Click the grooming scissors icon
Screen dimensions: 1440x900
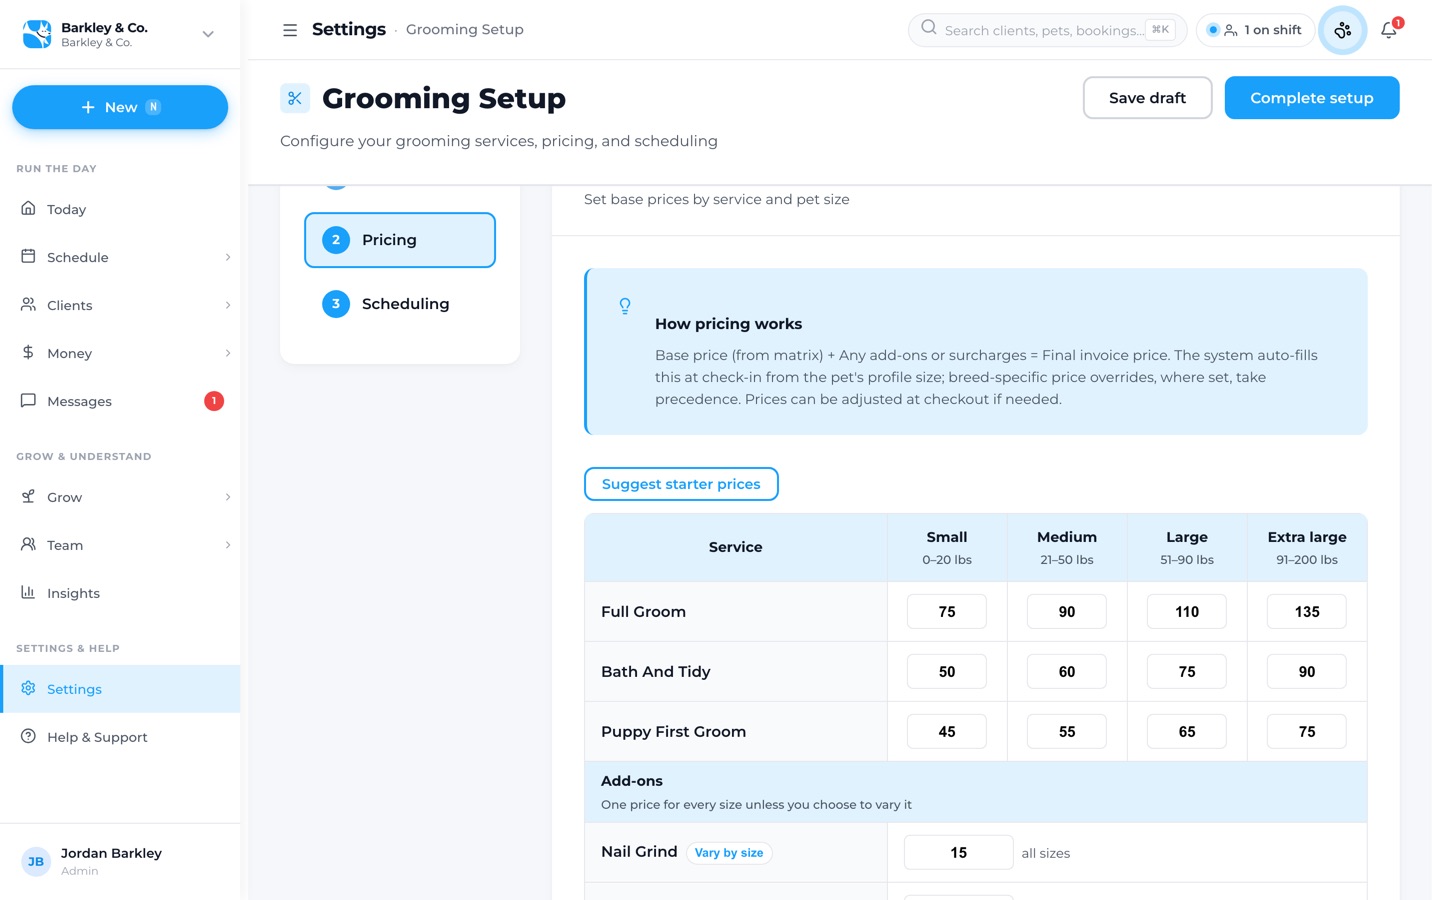[295, 98]
